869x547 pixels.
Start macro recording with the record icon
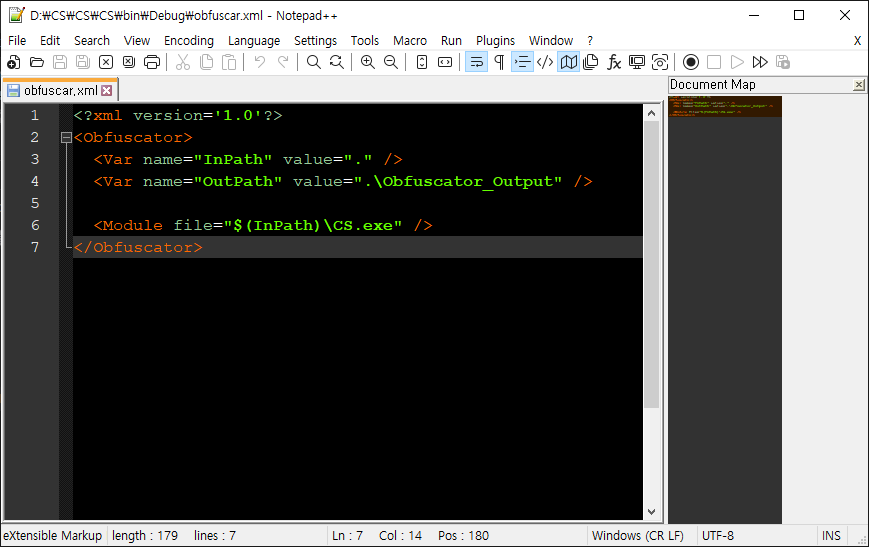(x=691, y=62)
